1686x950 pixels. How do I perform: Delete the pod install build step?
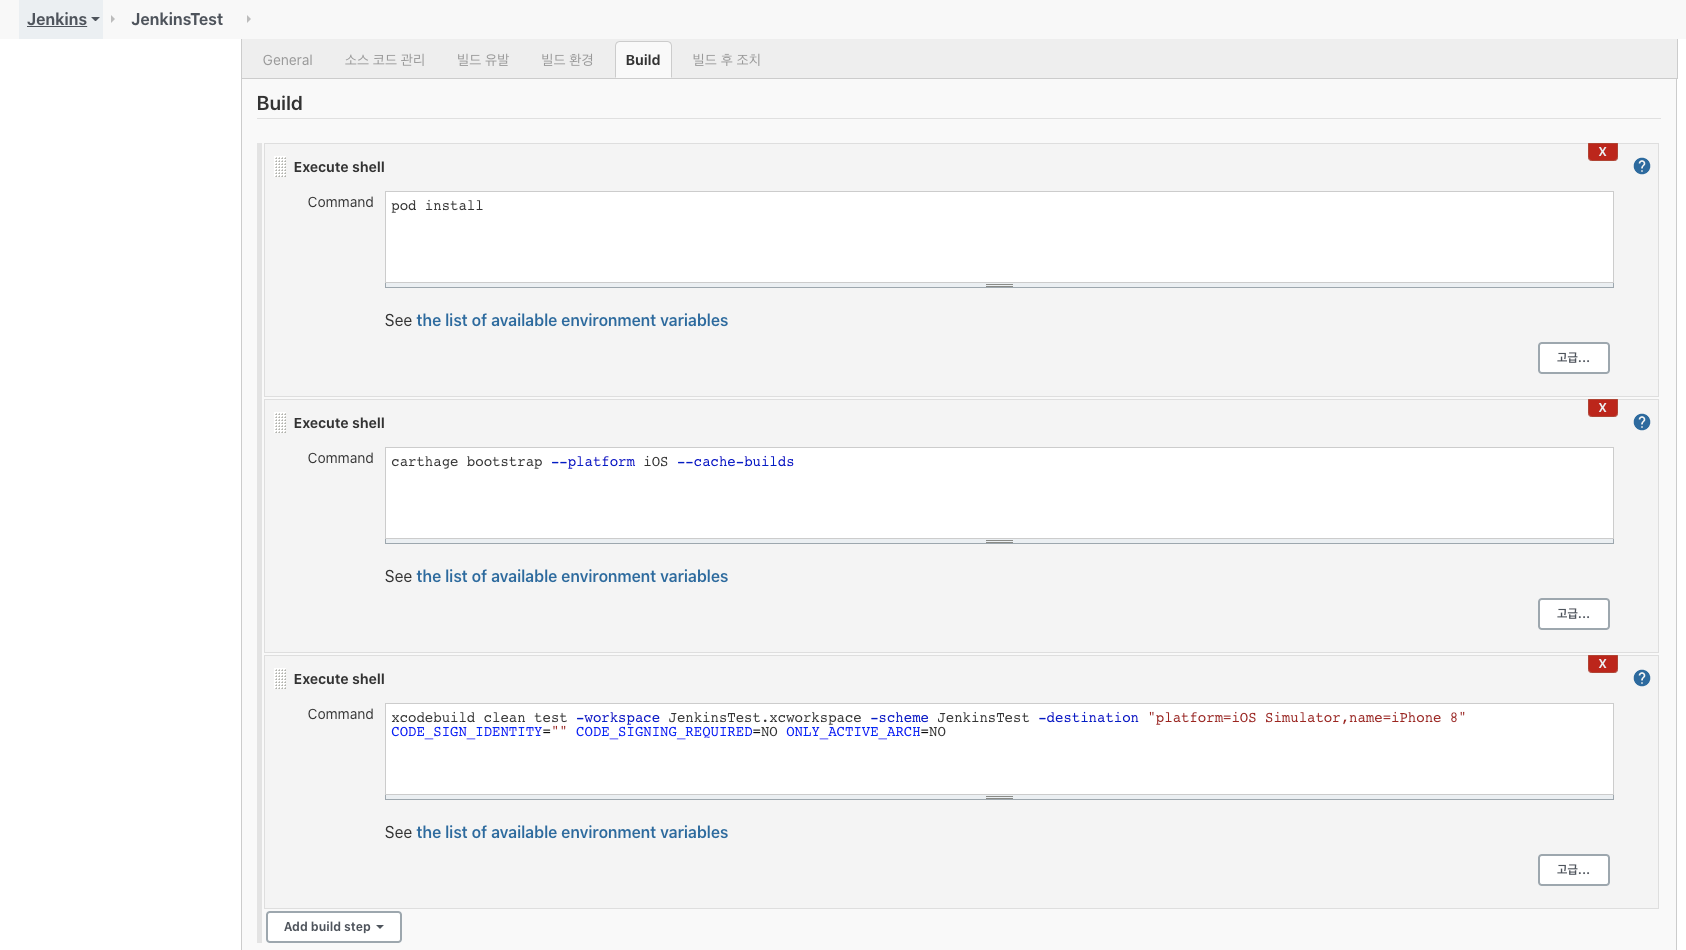click(1602, 152)
